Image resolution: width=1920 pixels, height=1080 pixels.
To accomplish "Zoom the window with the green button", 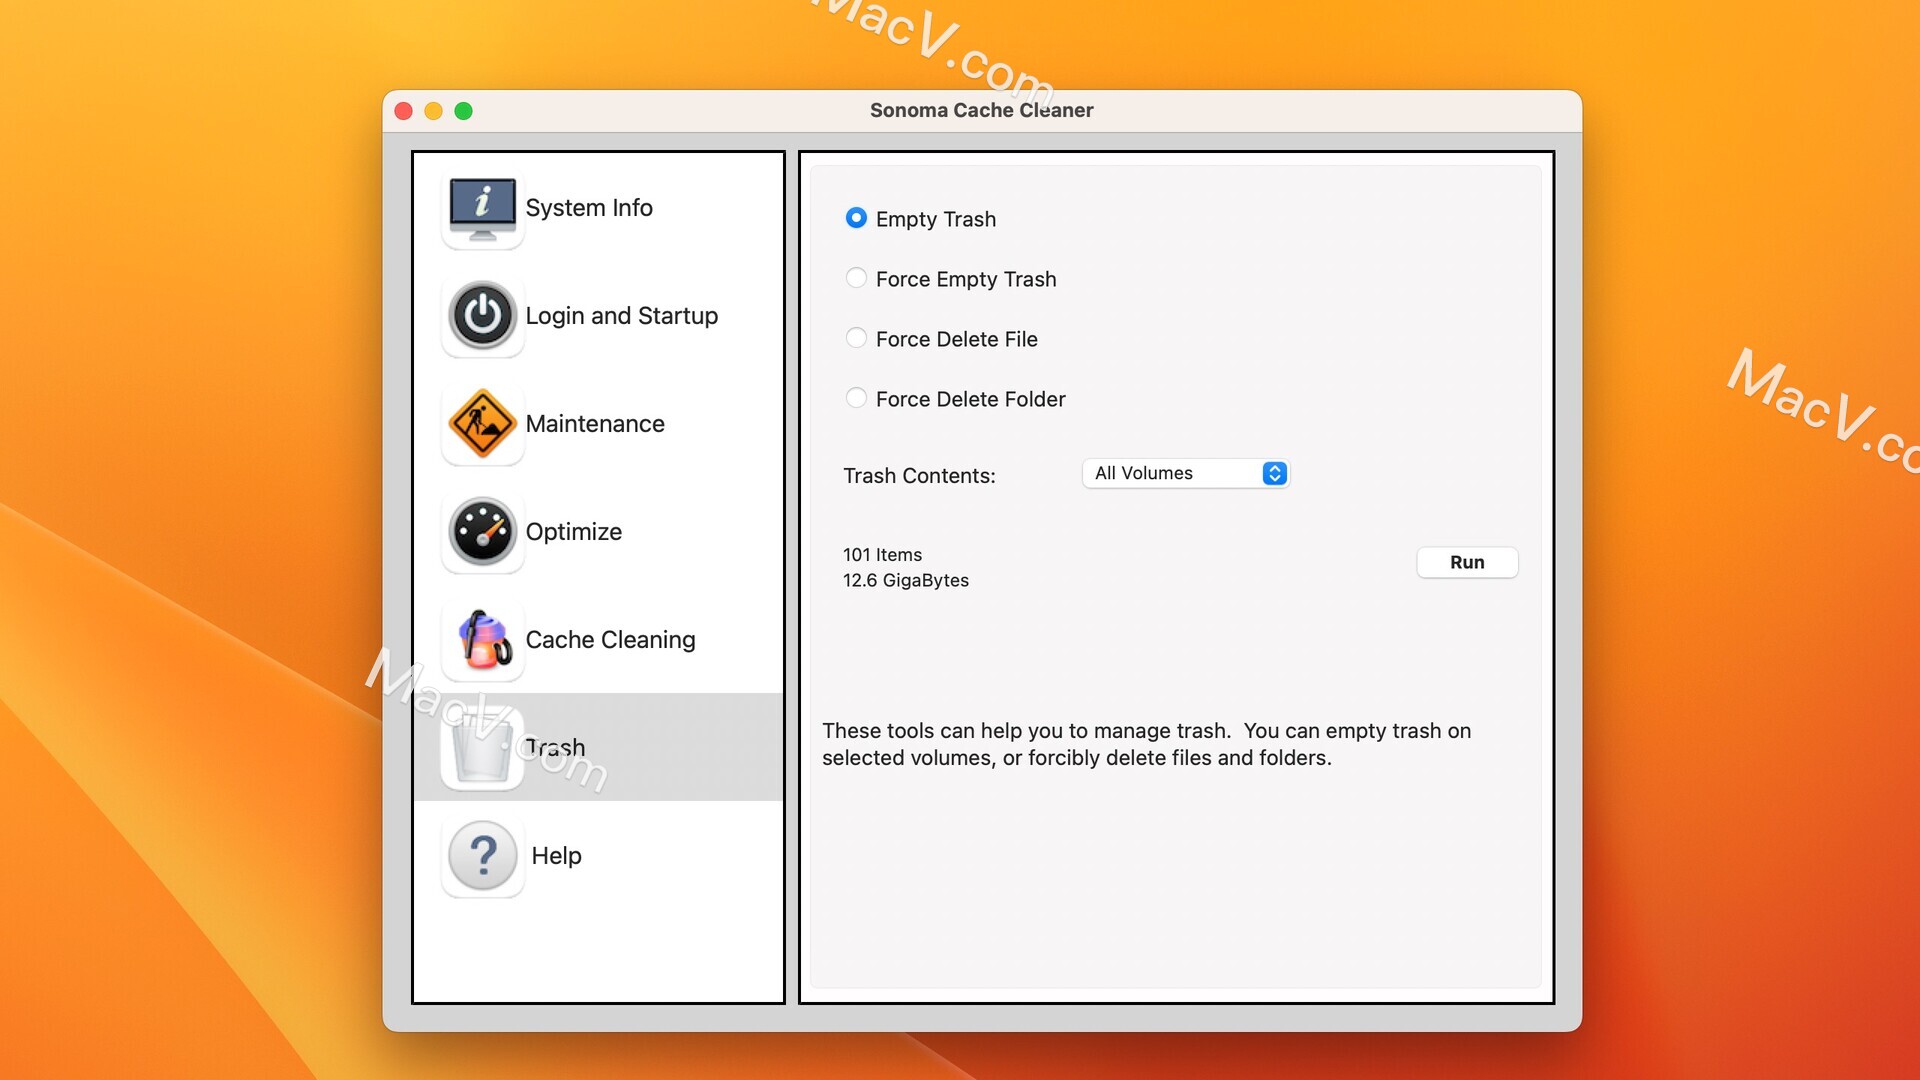I will 464,111.
